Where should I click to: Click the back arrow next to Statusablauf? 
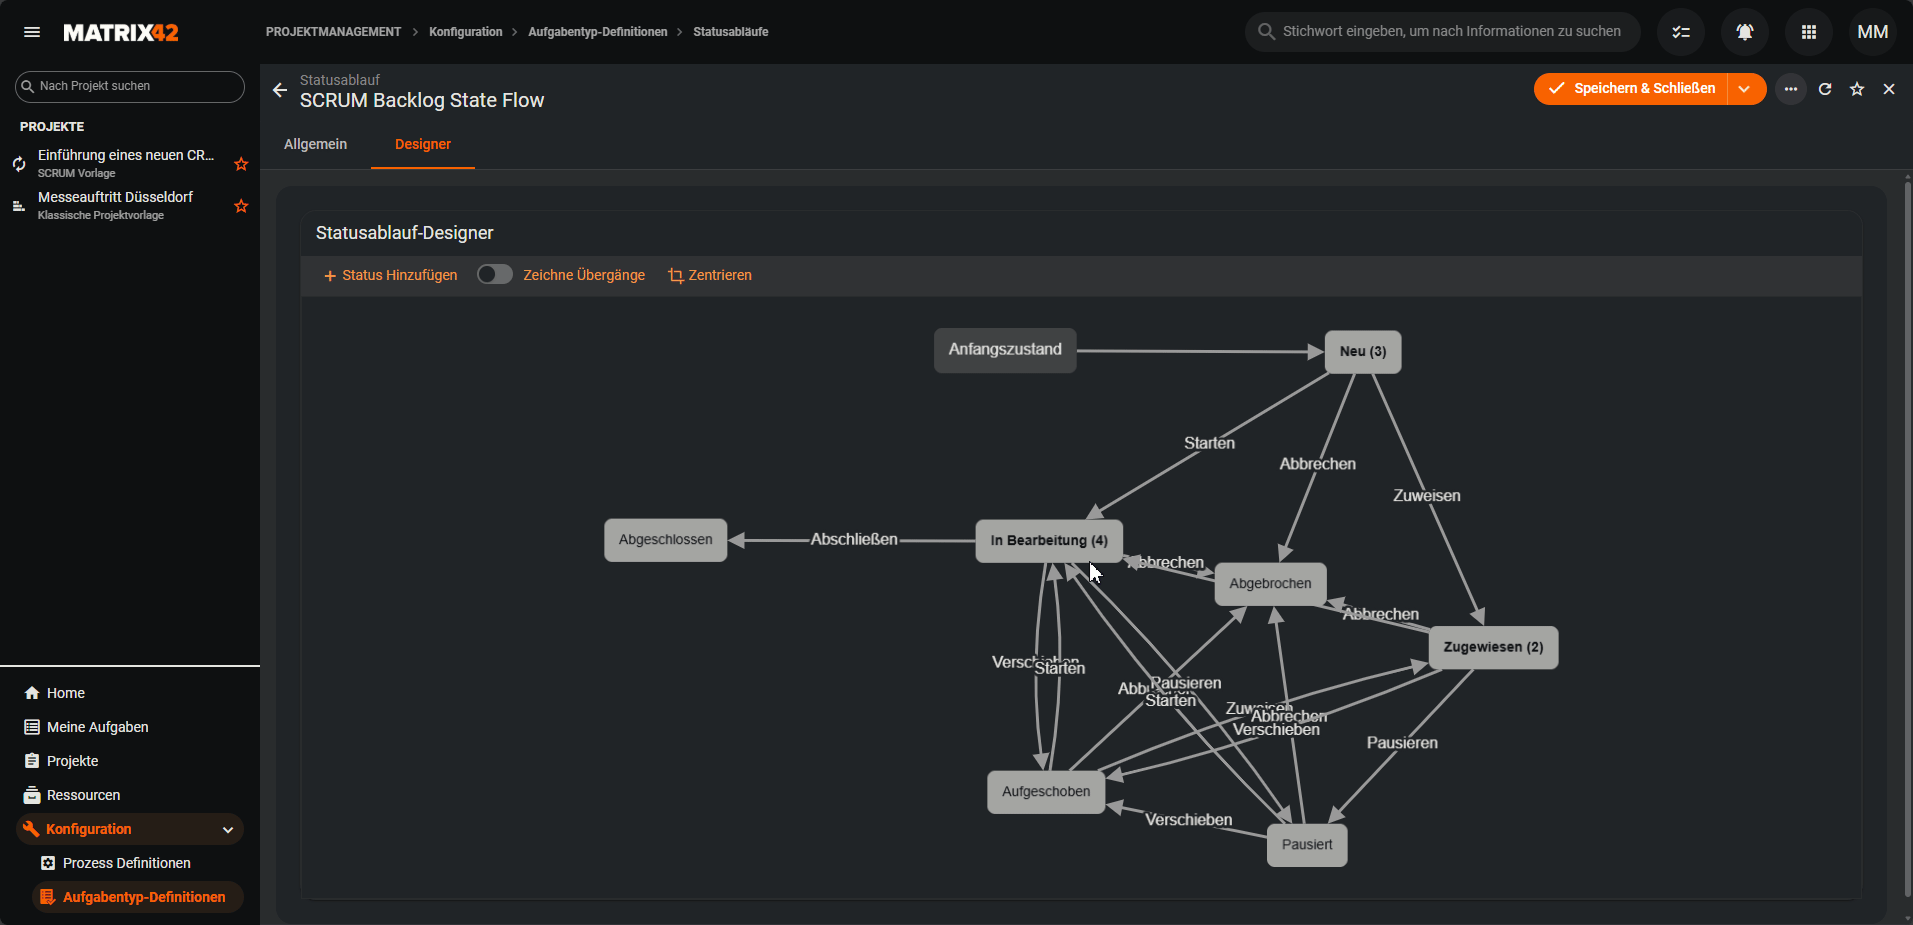pyautogui.click(x=280, y=90)
